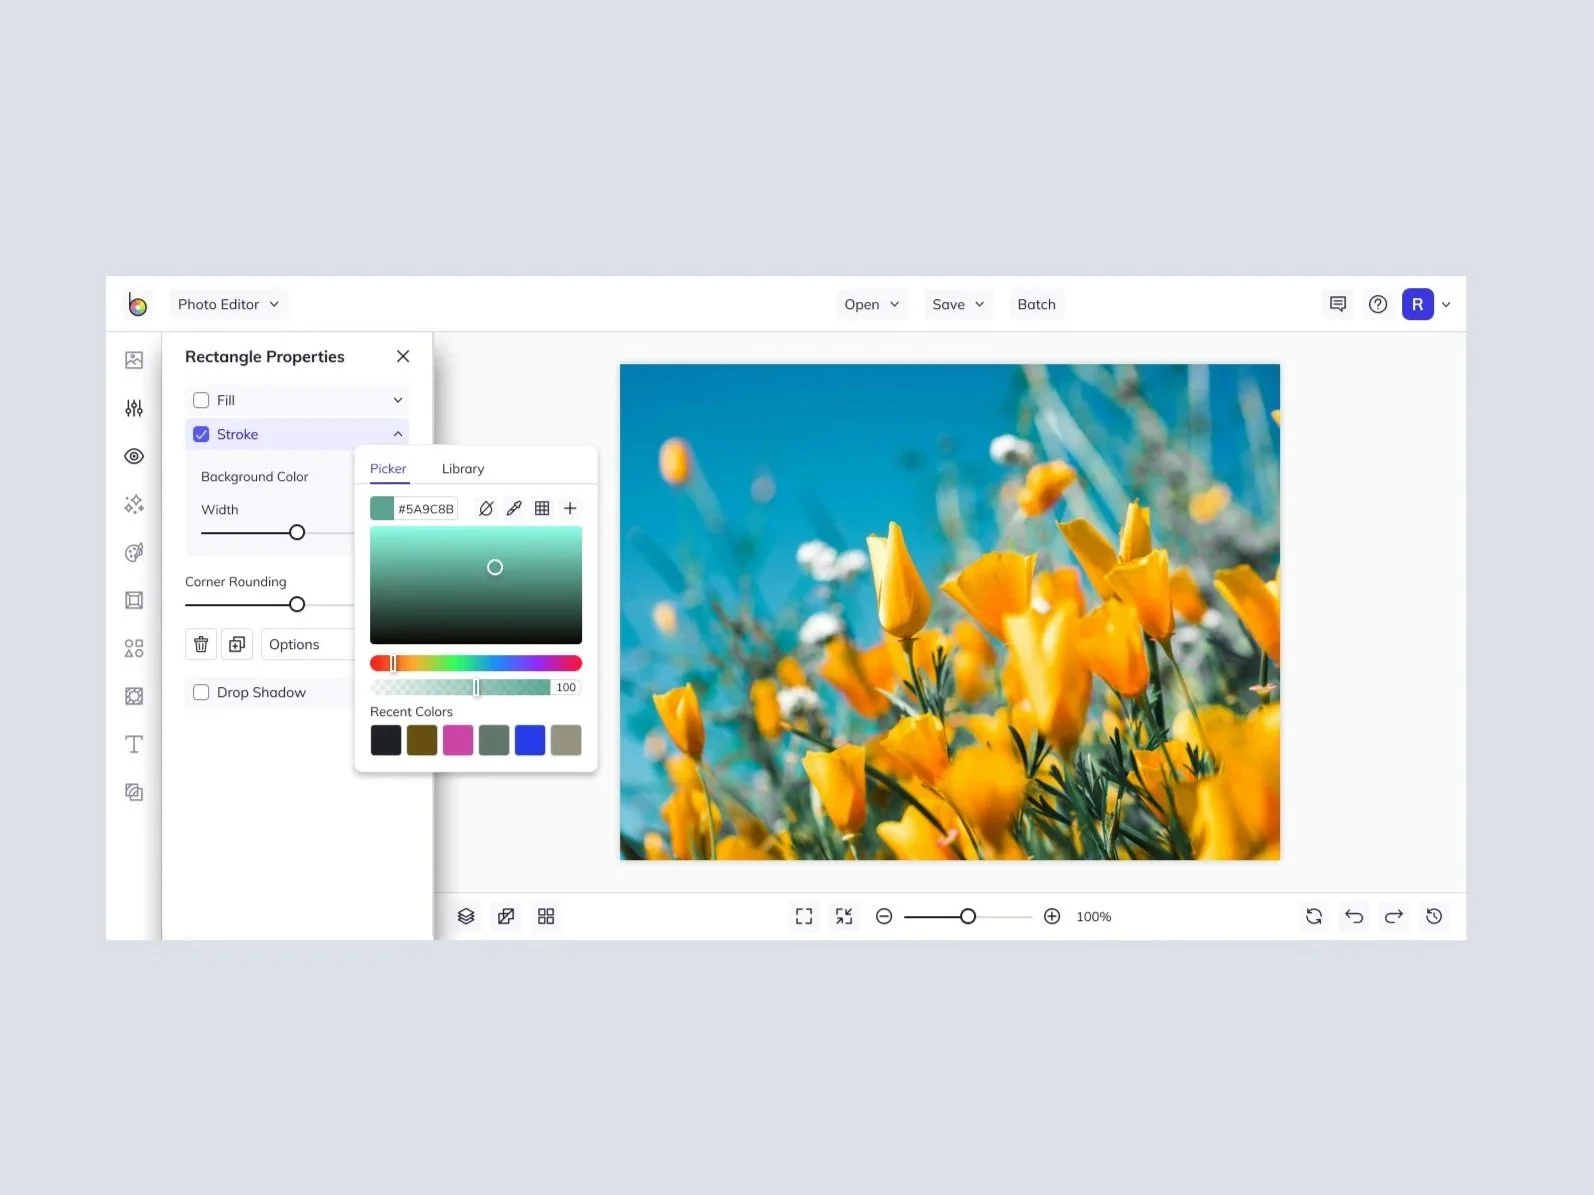Open the Artsy palette icon
Viewport: 1594px width, 1195px height.
134,552
